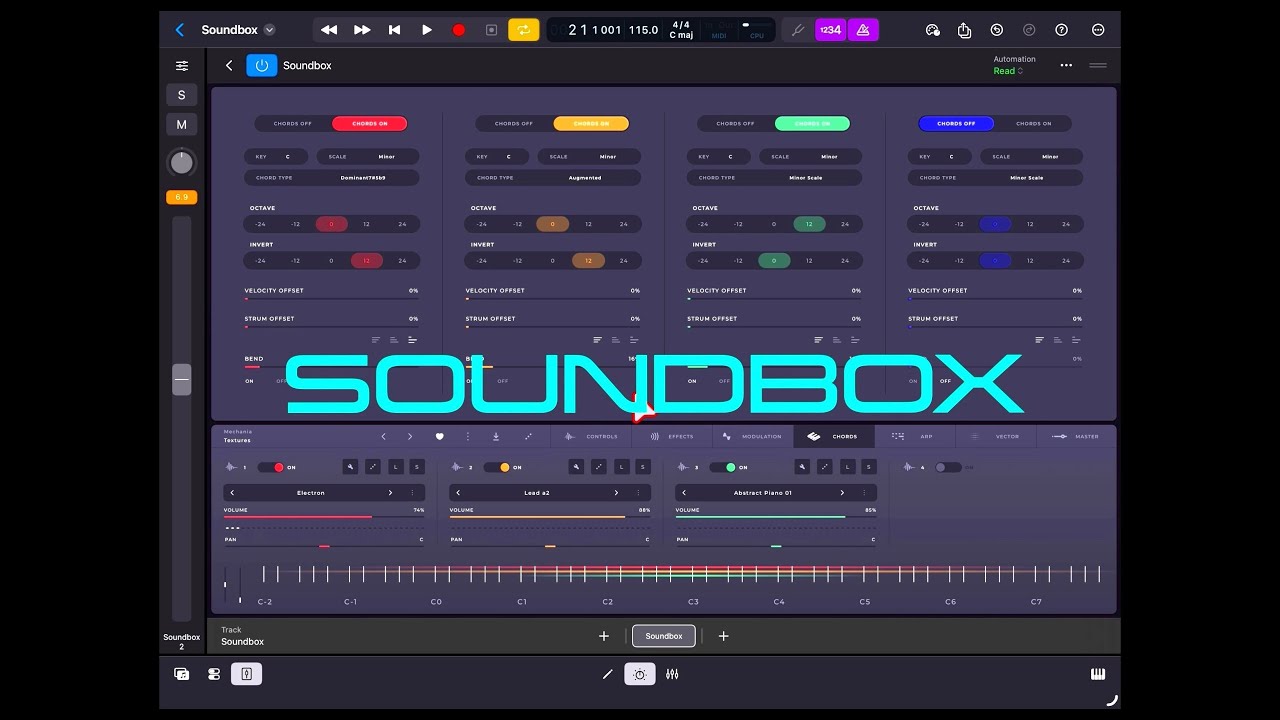Image resolution: width=1280 pixels, height=720 pixels.
Task: Mute the track with M button
Action: click(181, 125)
